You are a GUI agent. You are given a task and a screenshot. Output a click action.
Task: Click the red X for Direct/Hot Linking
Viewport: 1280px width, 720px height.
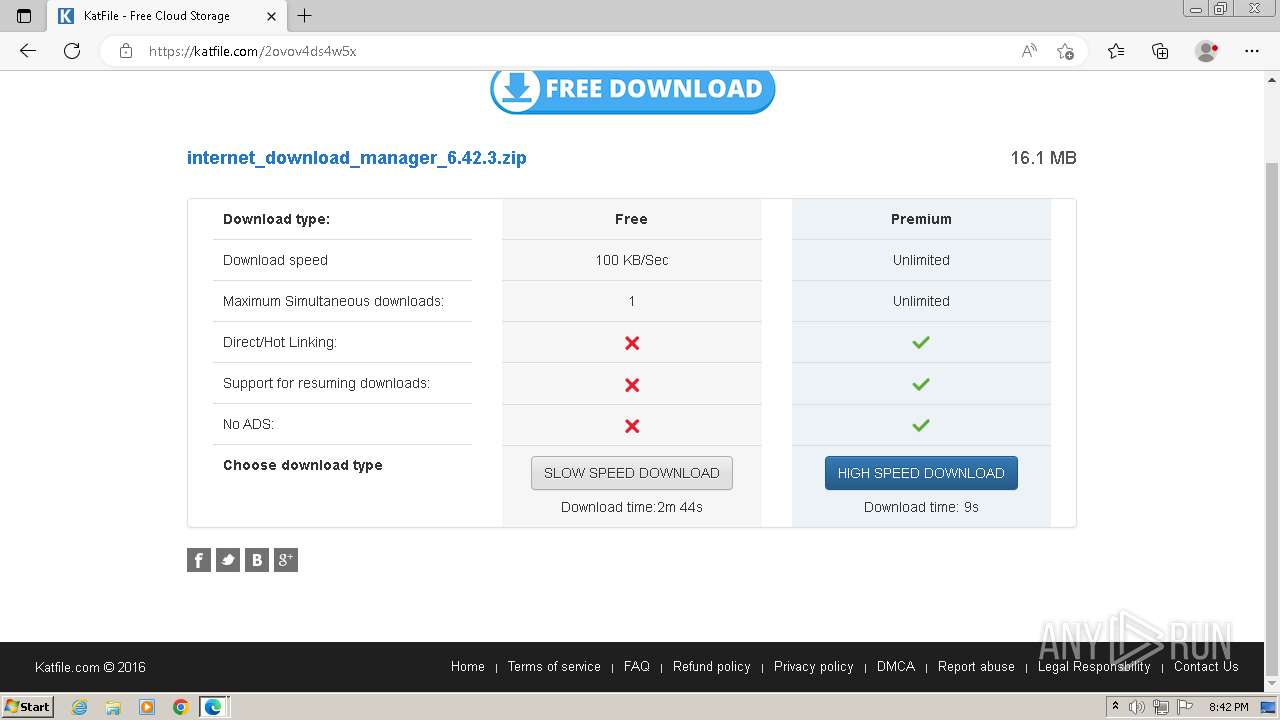pyautogui.click(x=632, y=343)
